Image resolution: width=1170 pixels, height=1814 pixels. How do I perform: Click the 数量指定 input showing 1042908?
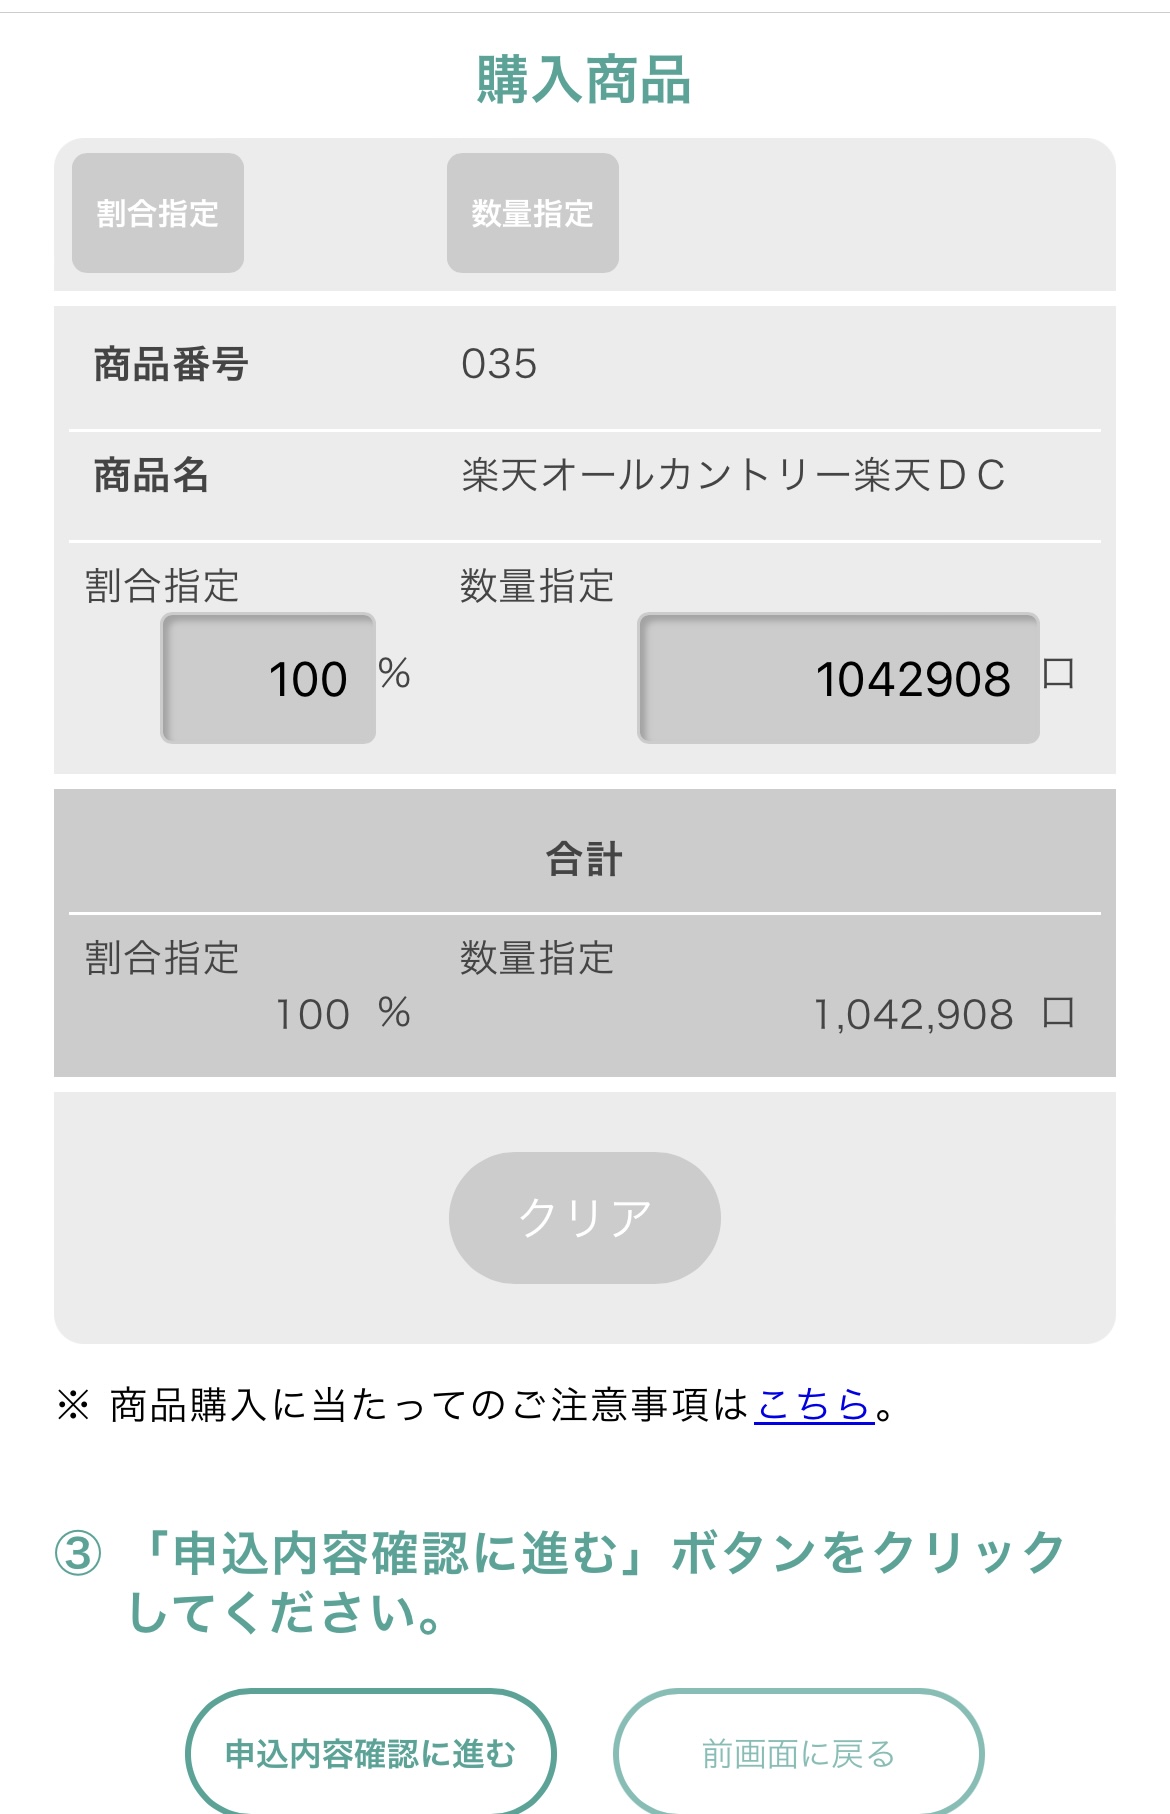pos(838,678)
